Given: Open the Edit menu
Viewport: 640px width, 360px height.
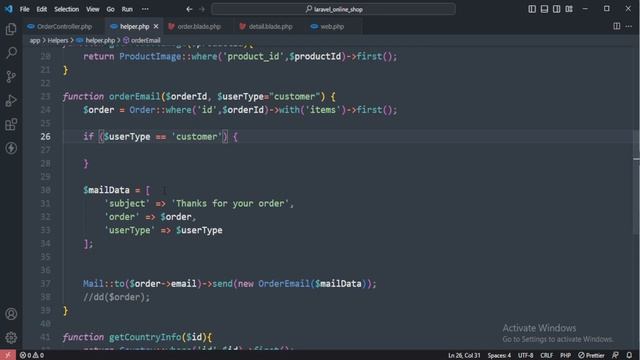Looking at the screenshot, I should (41, 9).
